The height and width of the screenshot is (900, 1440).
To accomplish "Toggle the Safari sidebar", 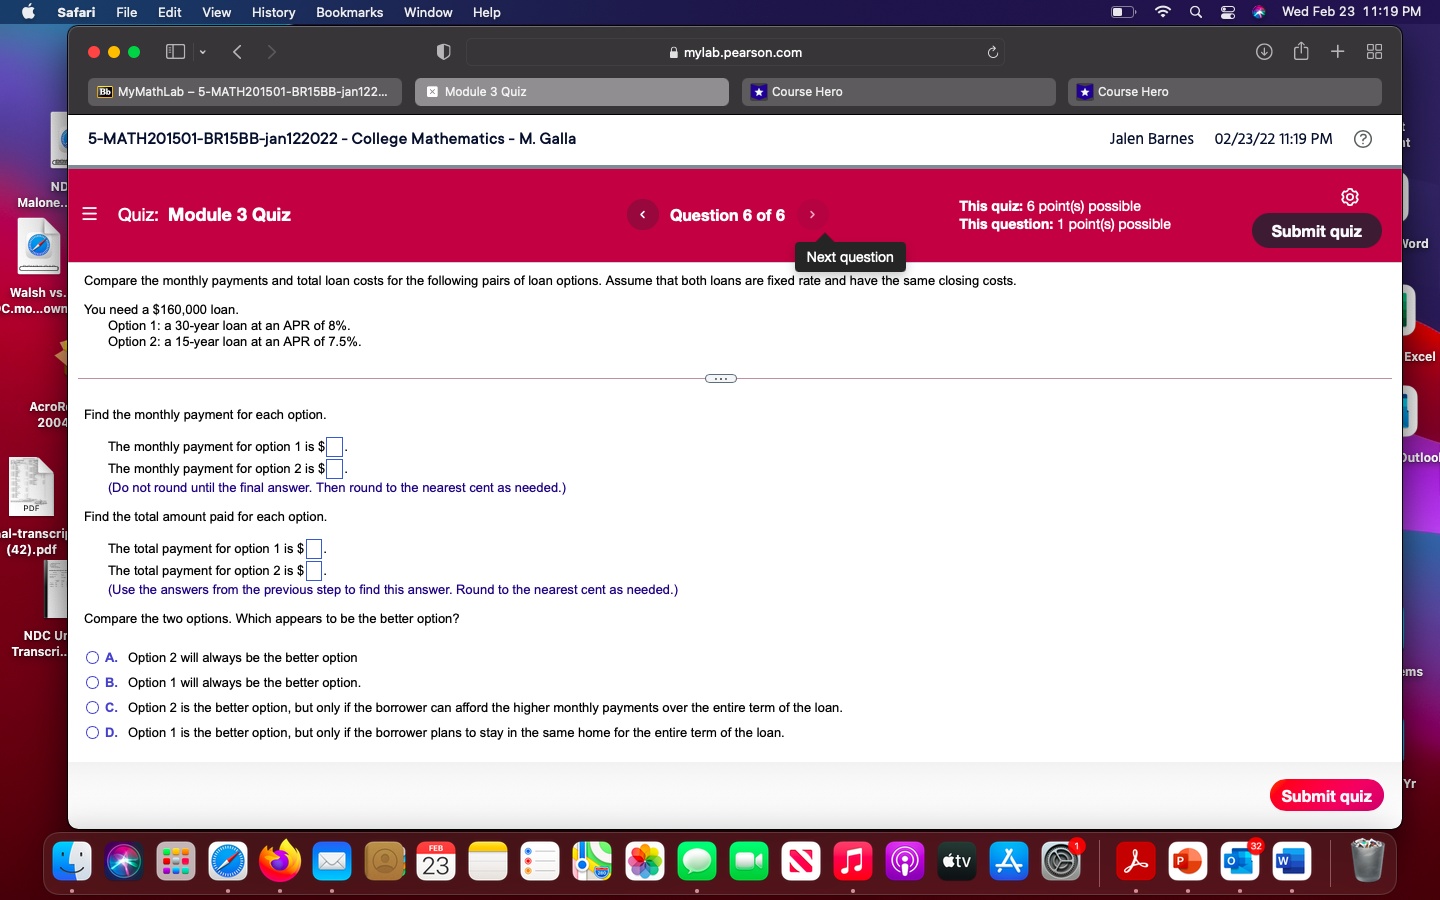I will 174,51.
